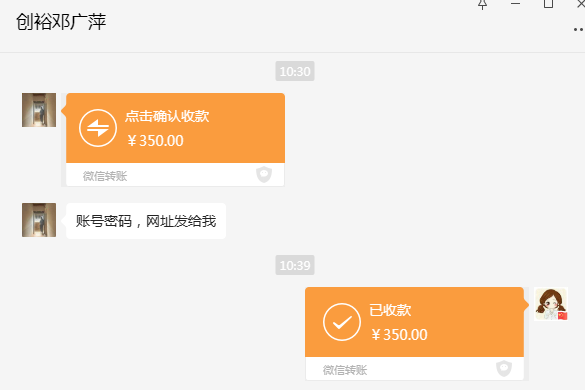The image size is (585, 390).
Task: Click 微信转账 label under received transfer
Action: click(x=345, y=370)
